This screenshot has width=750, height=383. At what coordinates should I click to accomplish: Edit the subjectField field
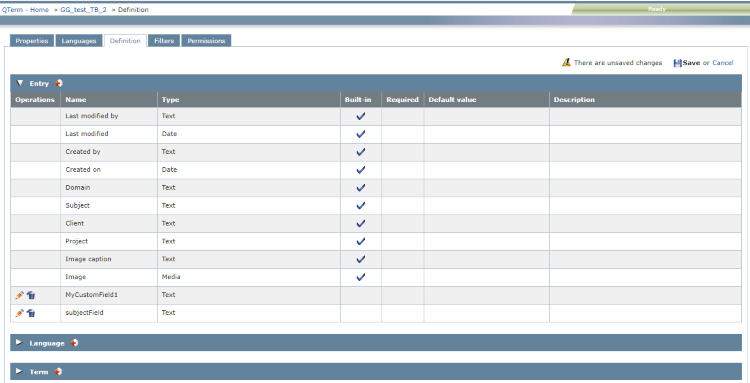pyautogui.click(x=20, y=313)
